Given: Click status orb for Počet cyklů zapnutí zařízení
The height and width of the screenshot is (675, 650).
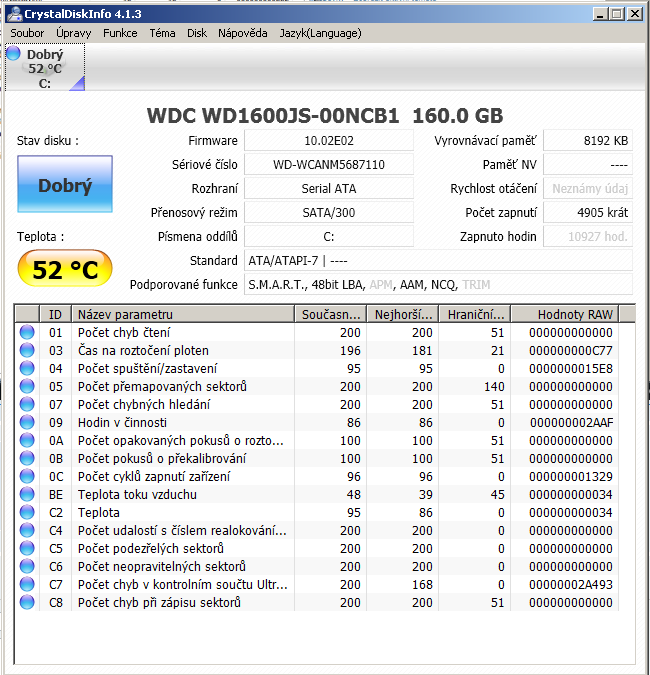Looking at the screenshot, I should click(x=27, y=477).
